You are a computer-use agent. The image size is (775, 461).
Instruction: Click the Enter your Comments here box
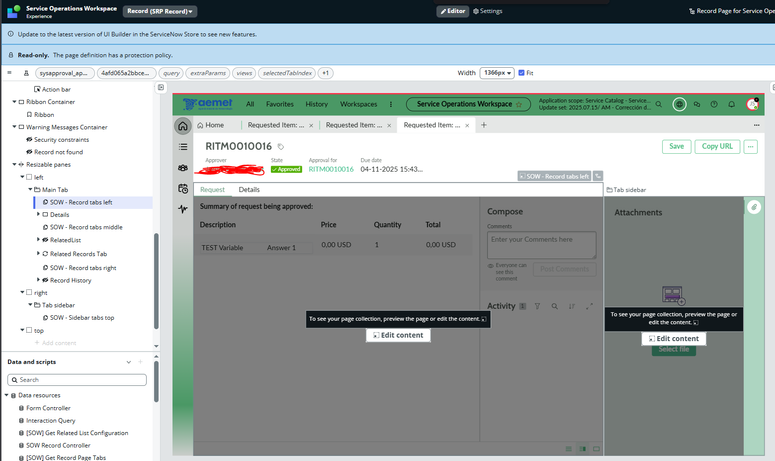tap(542, 245)
